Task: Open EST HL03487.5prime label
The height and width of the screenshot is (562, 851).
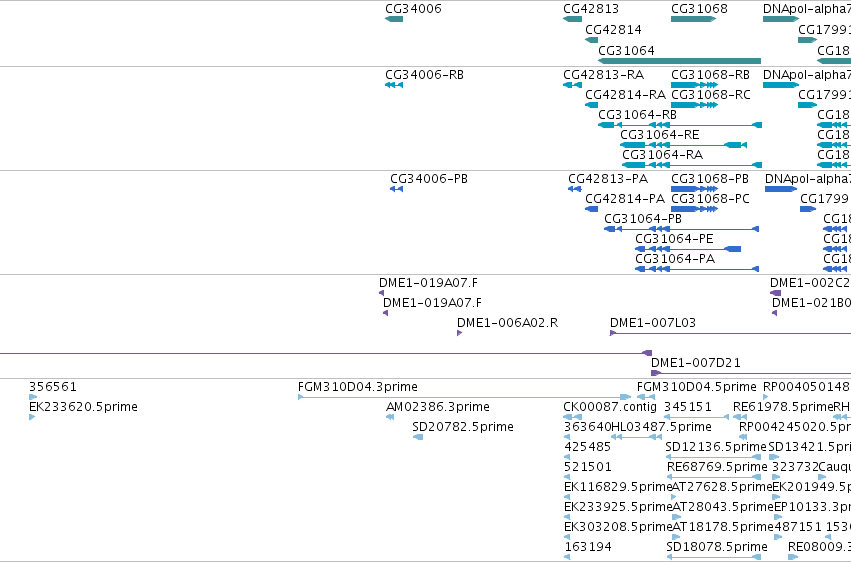Action: (661, 427)
